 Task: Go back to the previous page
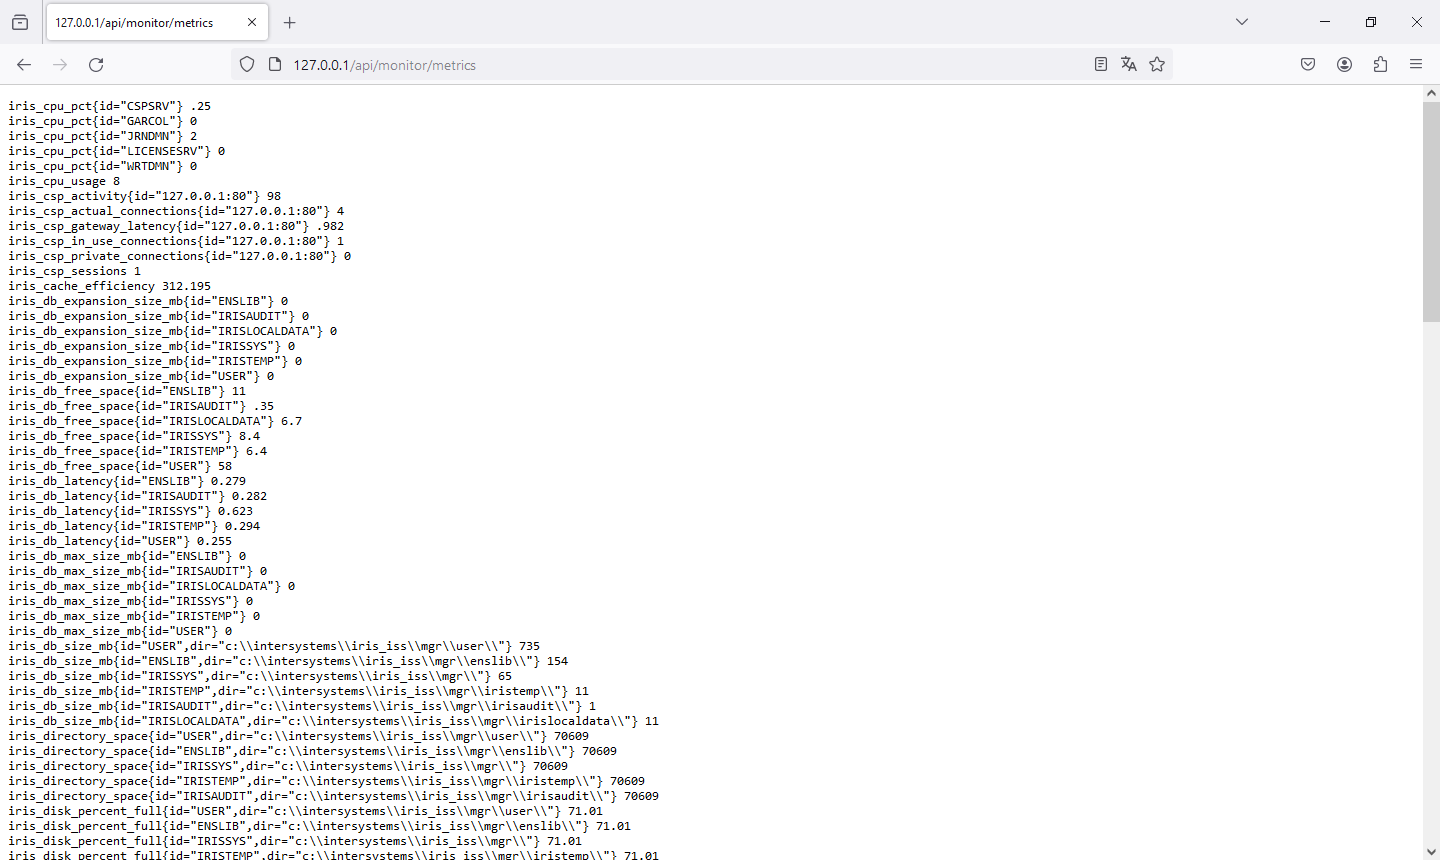tap(24, 64)
